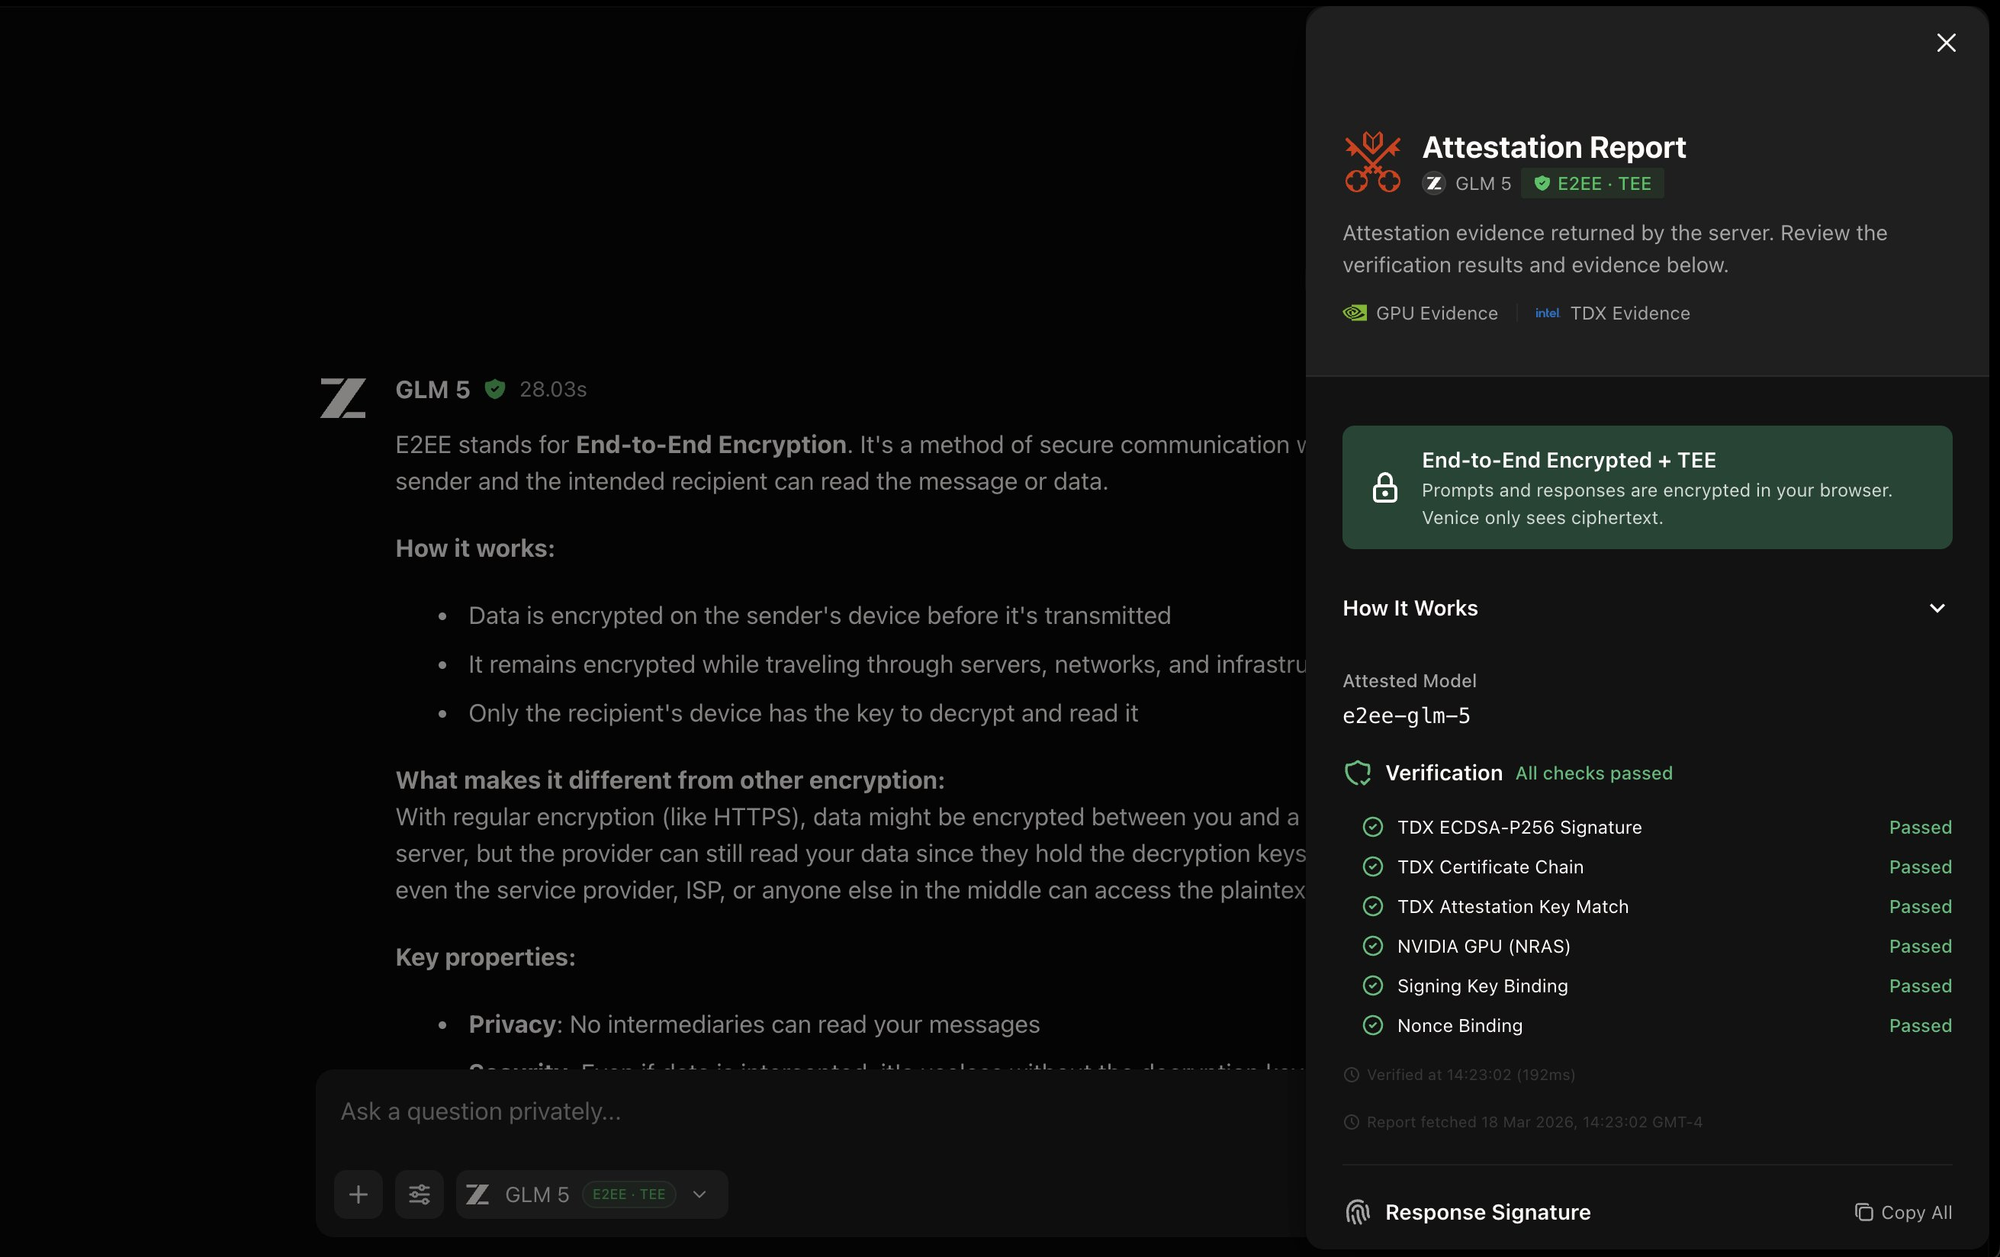2000x1257 pixels.
Task: Click the green shield next to GLM 5
Action: 495,389
